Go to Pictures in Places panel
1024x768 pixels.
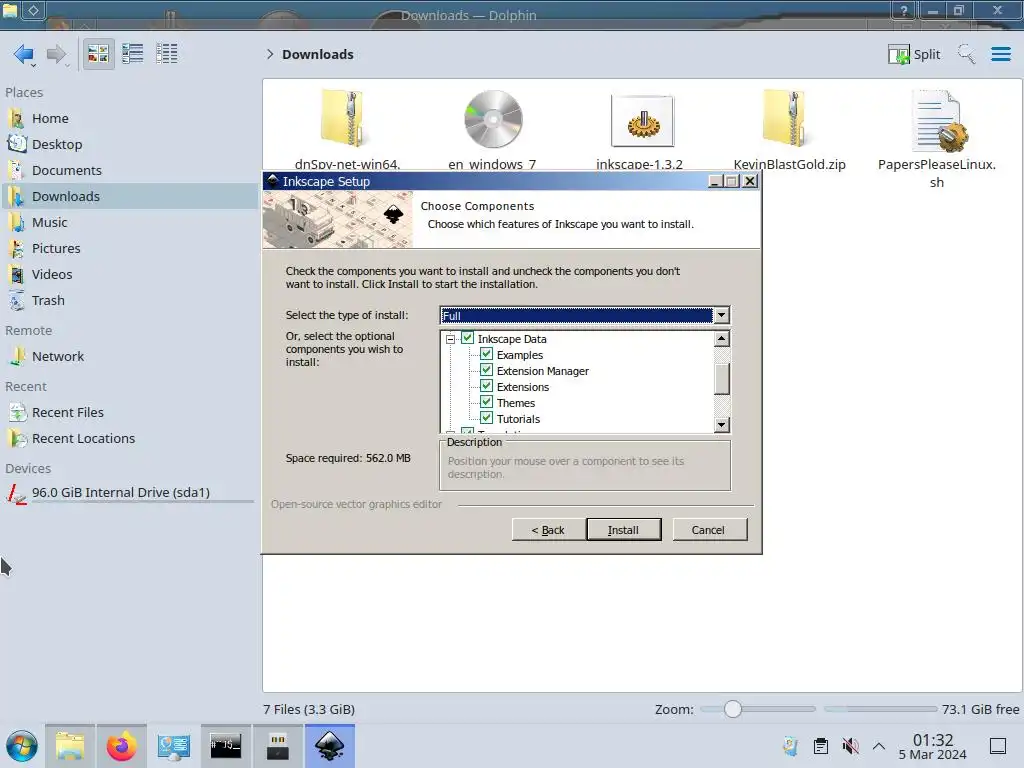coord(129,249)
